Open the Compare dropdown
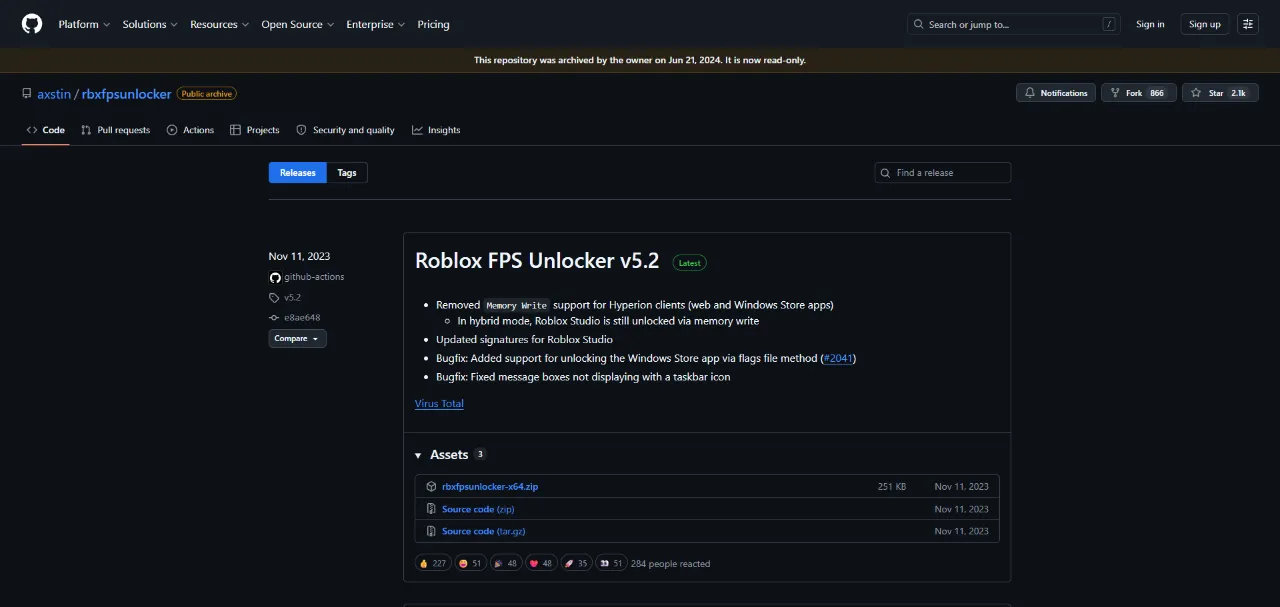Image resolution: width=1280 pixels, height=607 pixels. pyautogui.click(x=297, y=339)
